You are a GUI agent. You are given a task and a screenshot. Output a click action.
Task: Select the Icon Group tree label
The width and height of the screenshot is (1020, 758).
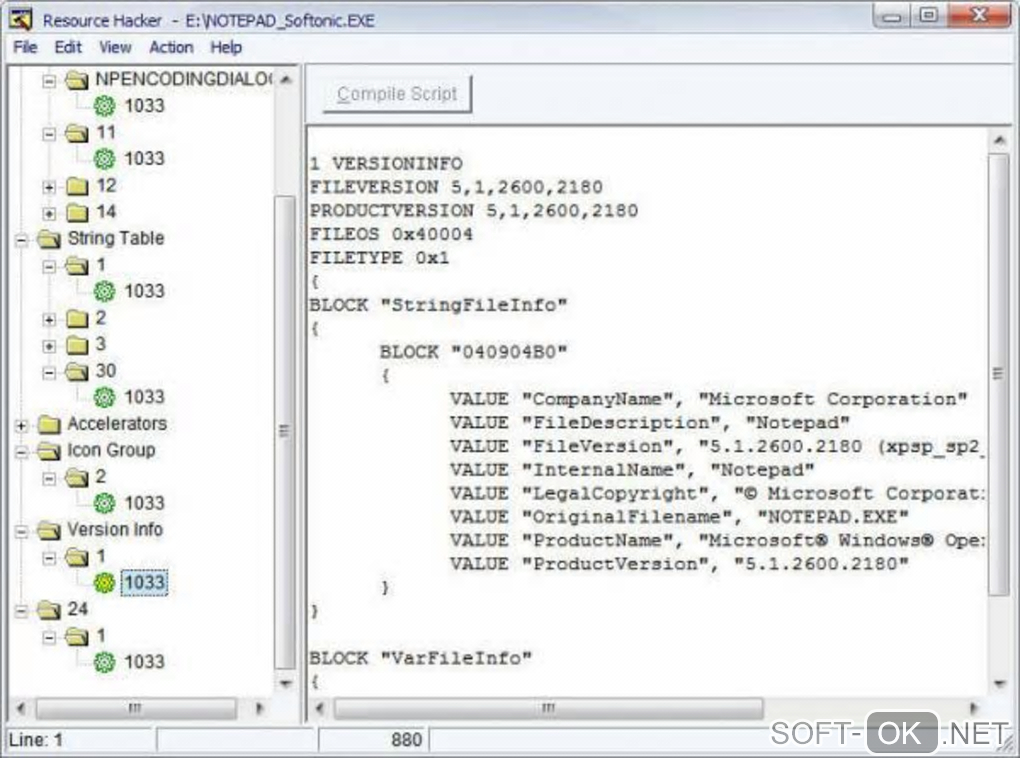coord(111,450)
